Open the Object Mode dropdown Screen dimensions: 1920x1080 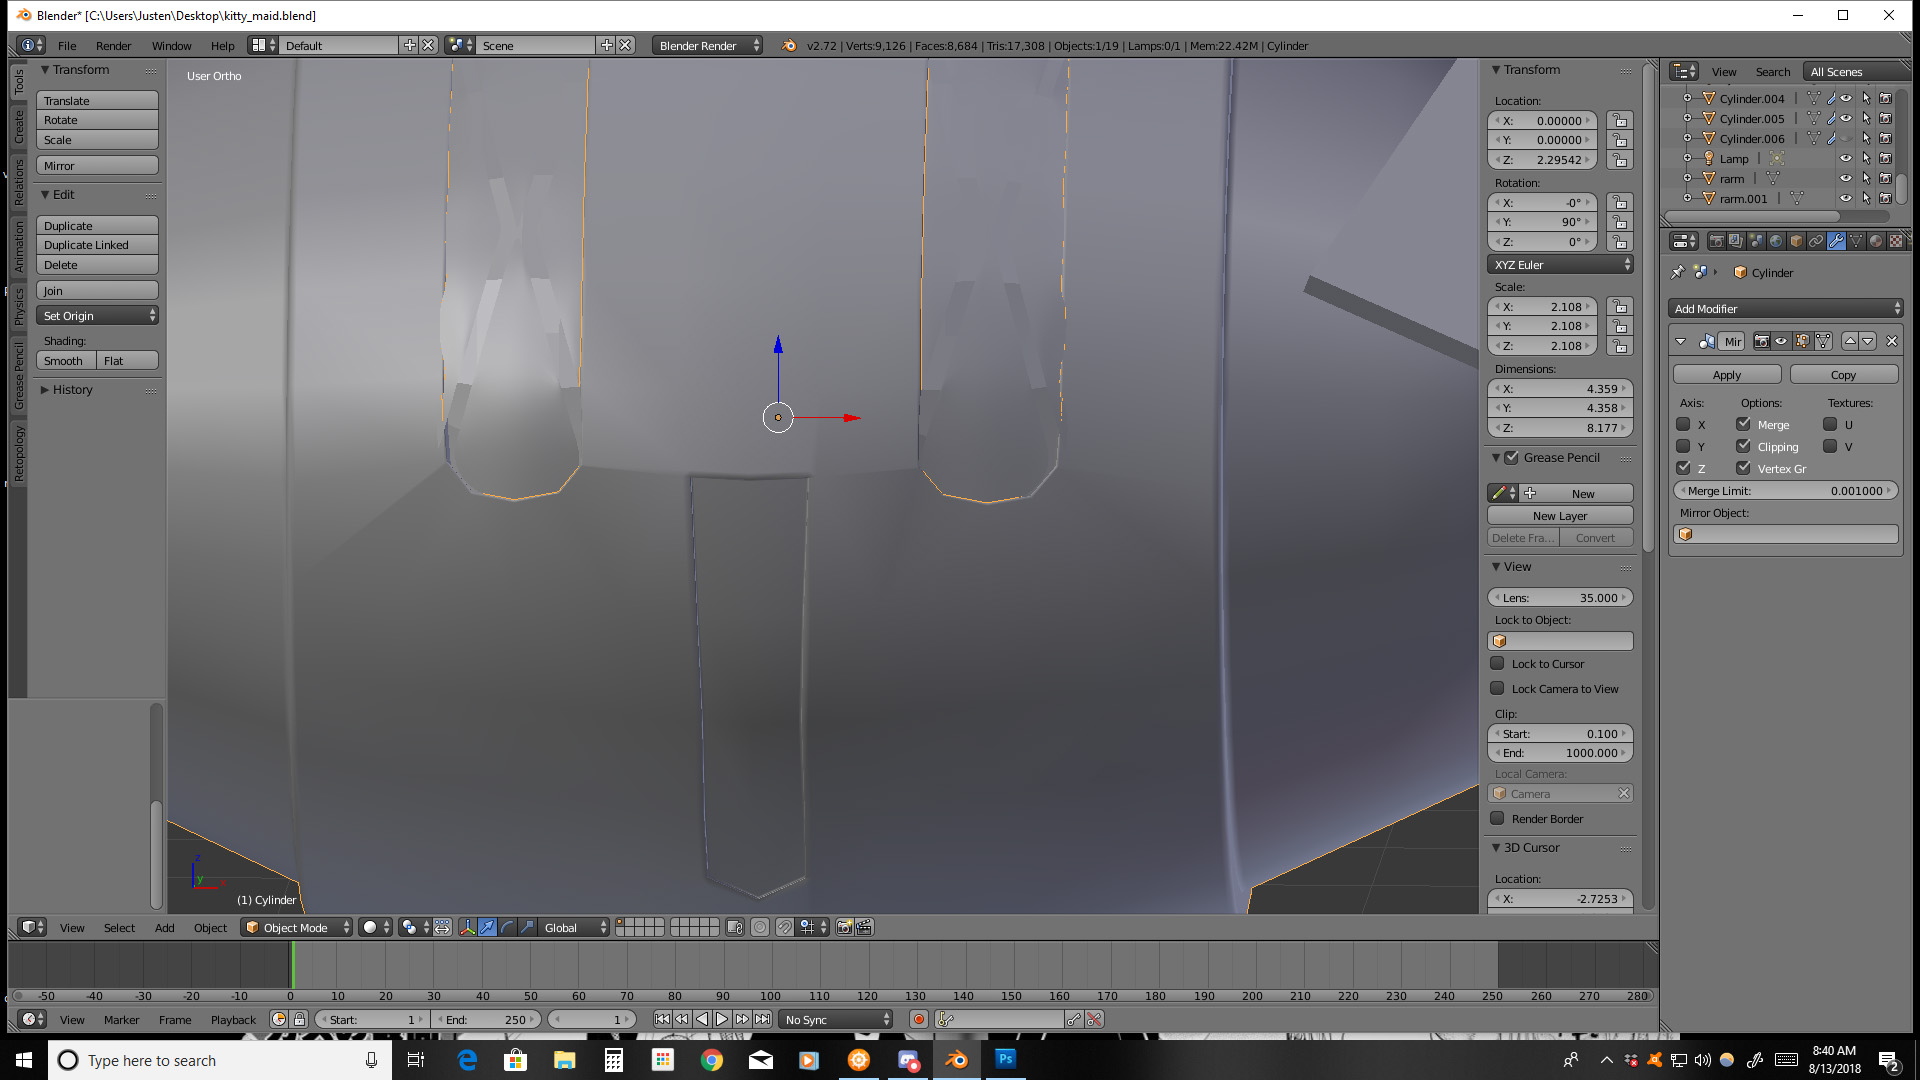pyautogui.click(x=295, y=927)
